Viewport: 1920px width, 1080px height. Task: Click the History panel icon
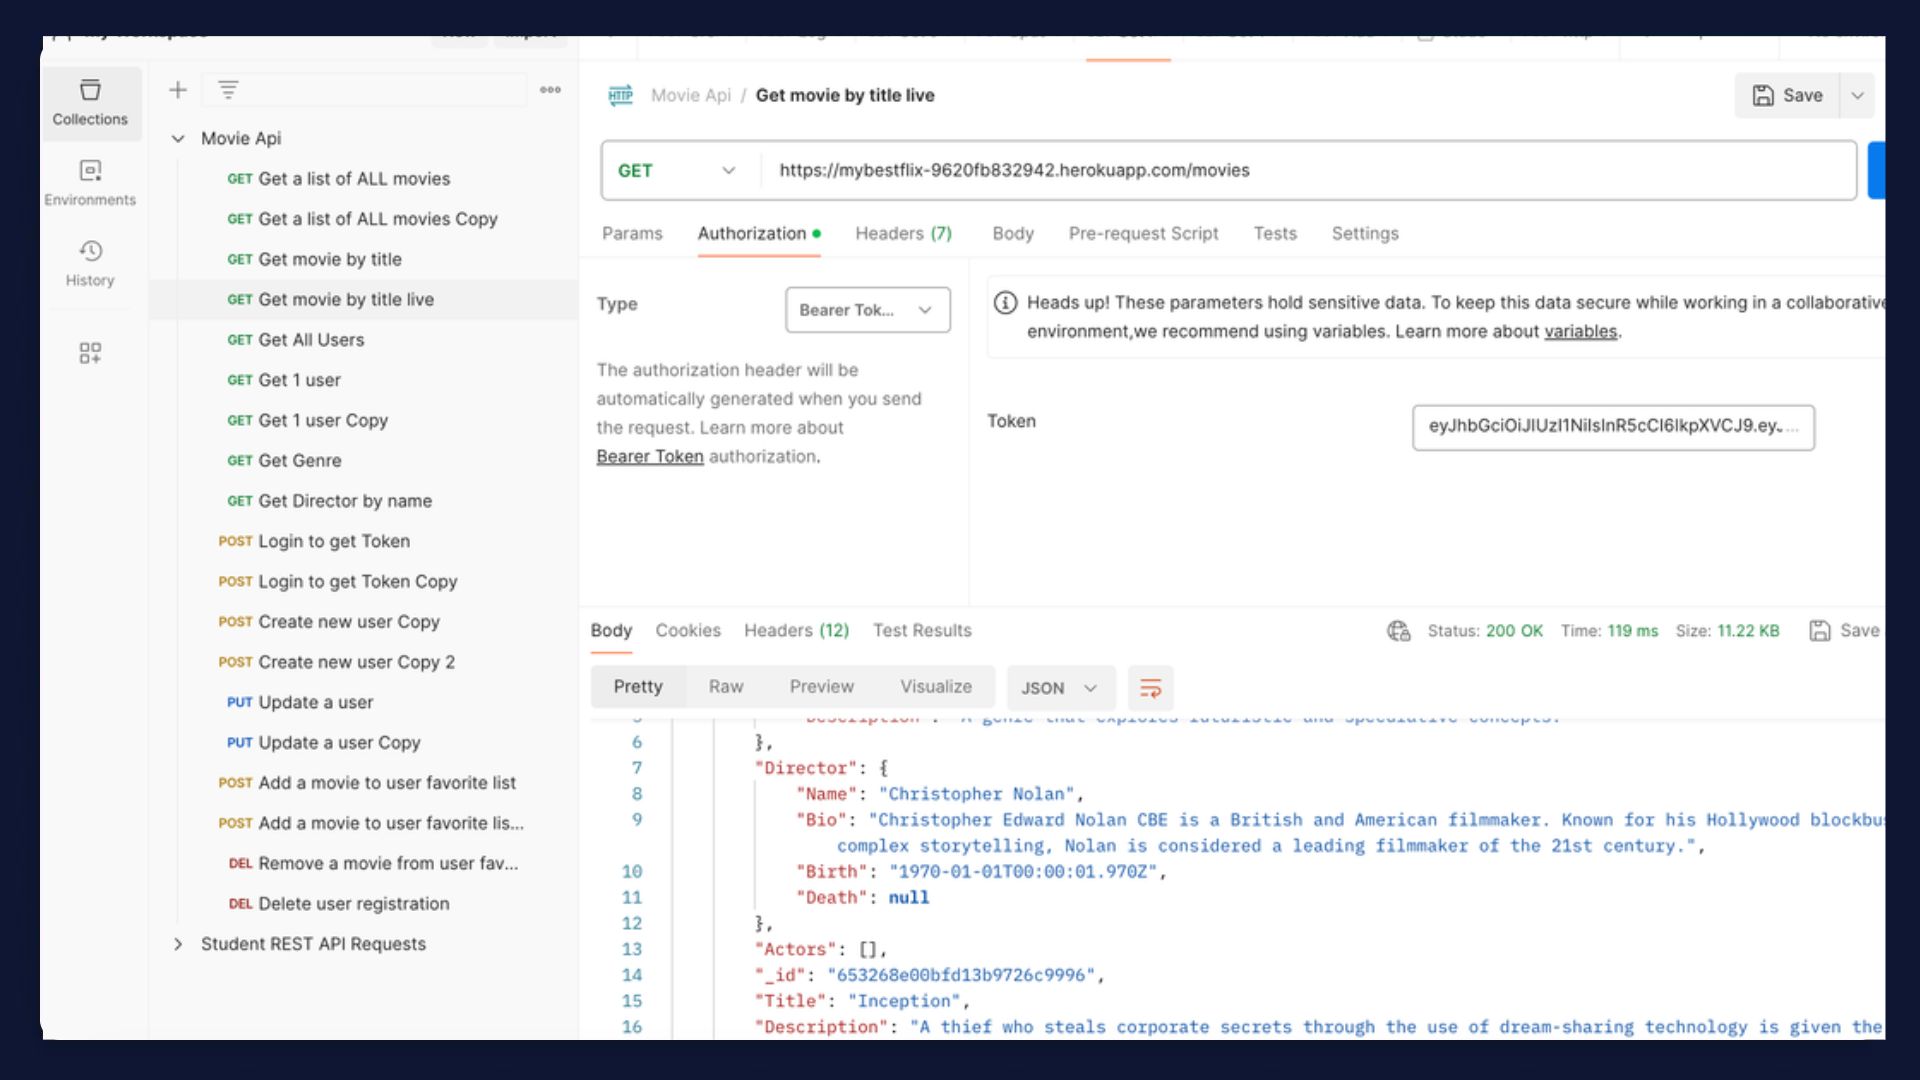pyautogui.click(x=90, y=251)
